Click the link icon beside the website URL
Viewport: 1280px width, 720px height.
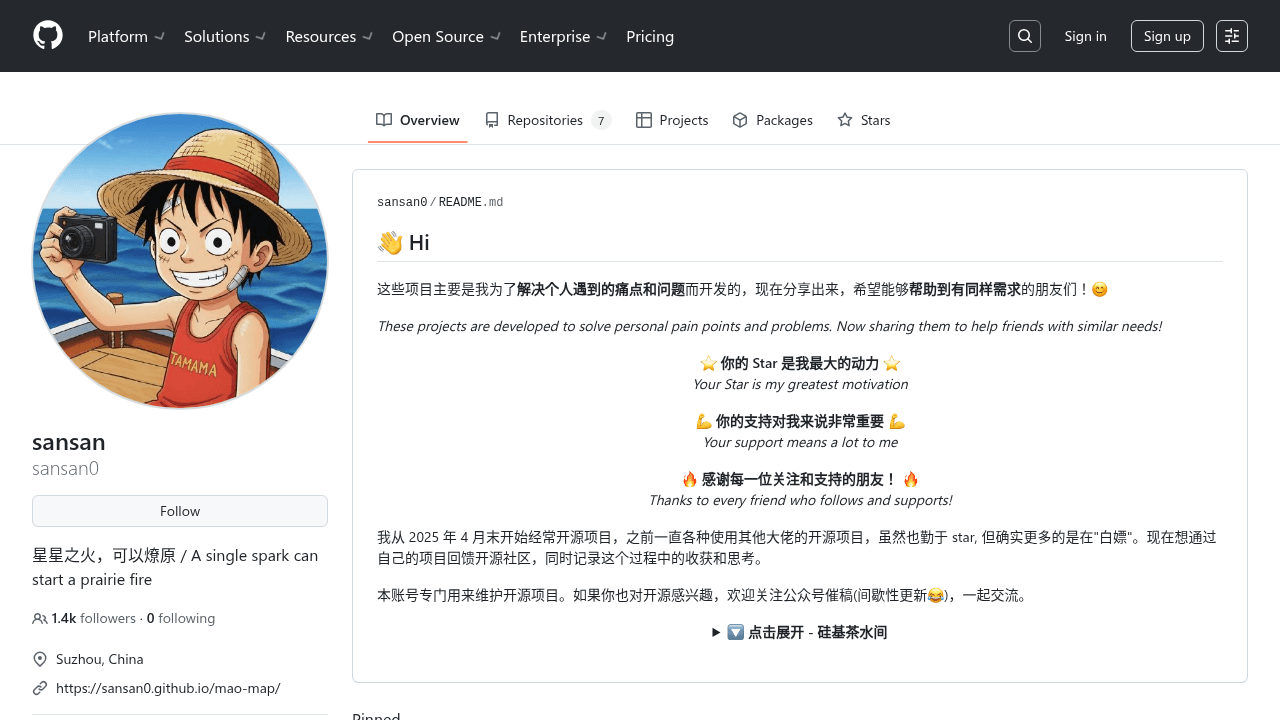tap(40, 688)
